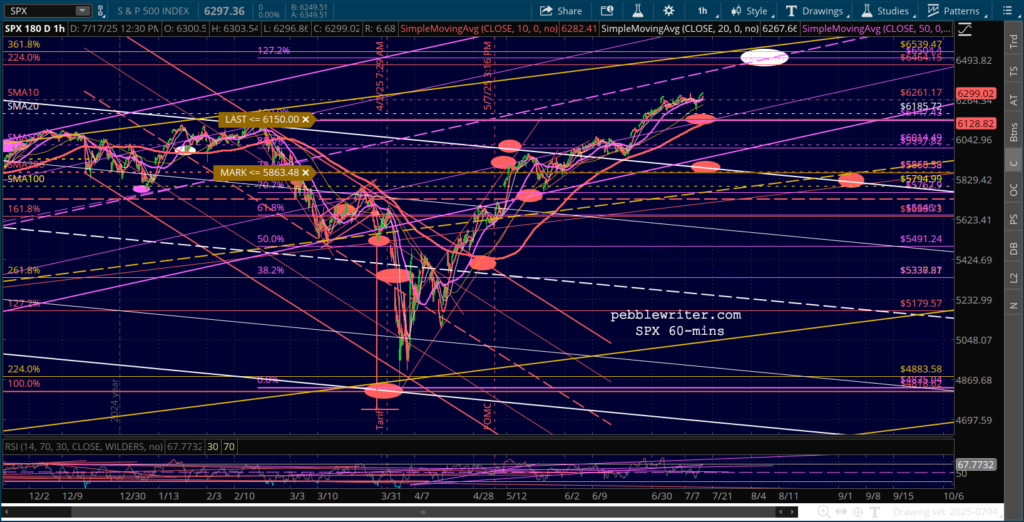Click the white ellipse marker near 6493 level

point(764,57)
